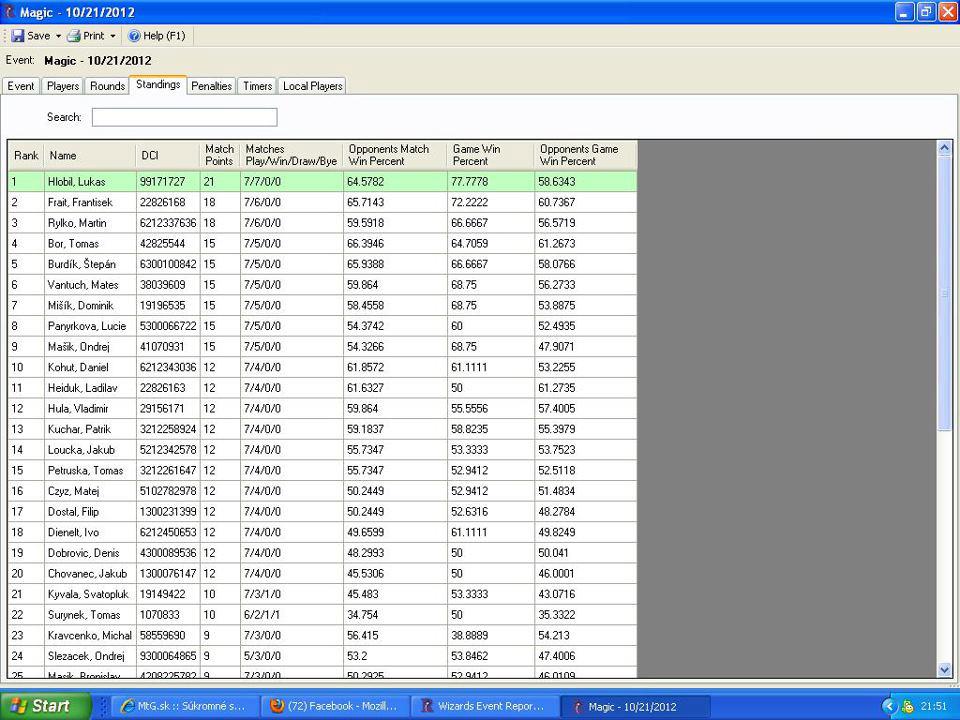The width and height of the screenshot is (960, 720).
Task: Switch to the Players tab
Action: click(63, 86)
